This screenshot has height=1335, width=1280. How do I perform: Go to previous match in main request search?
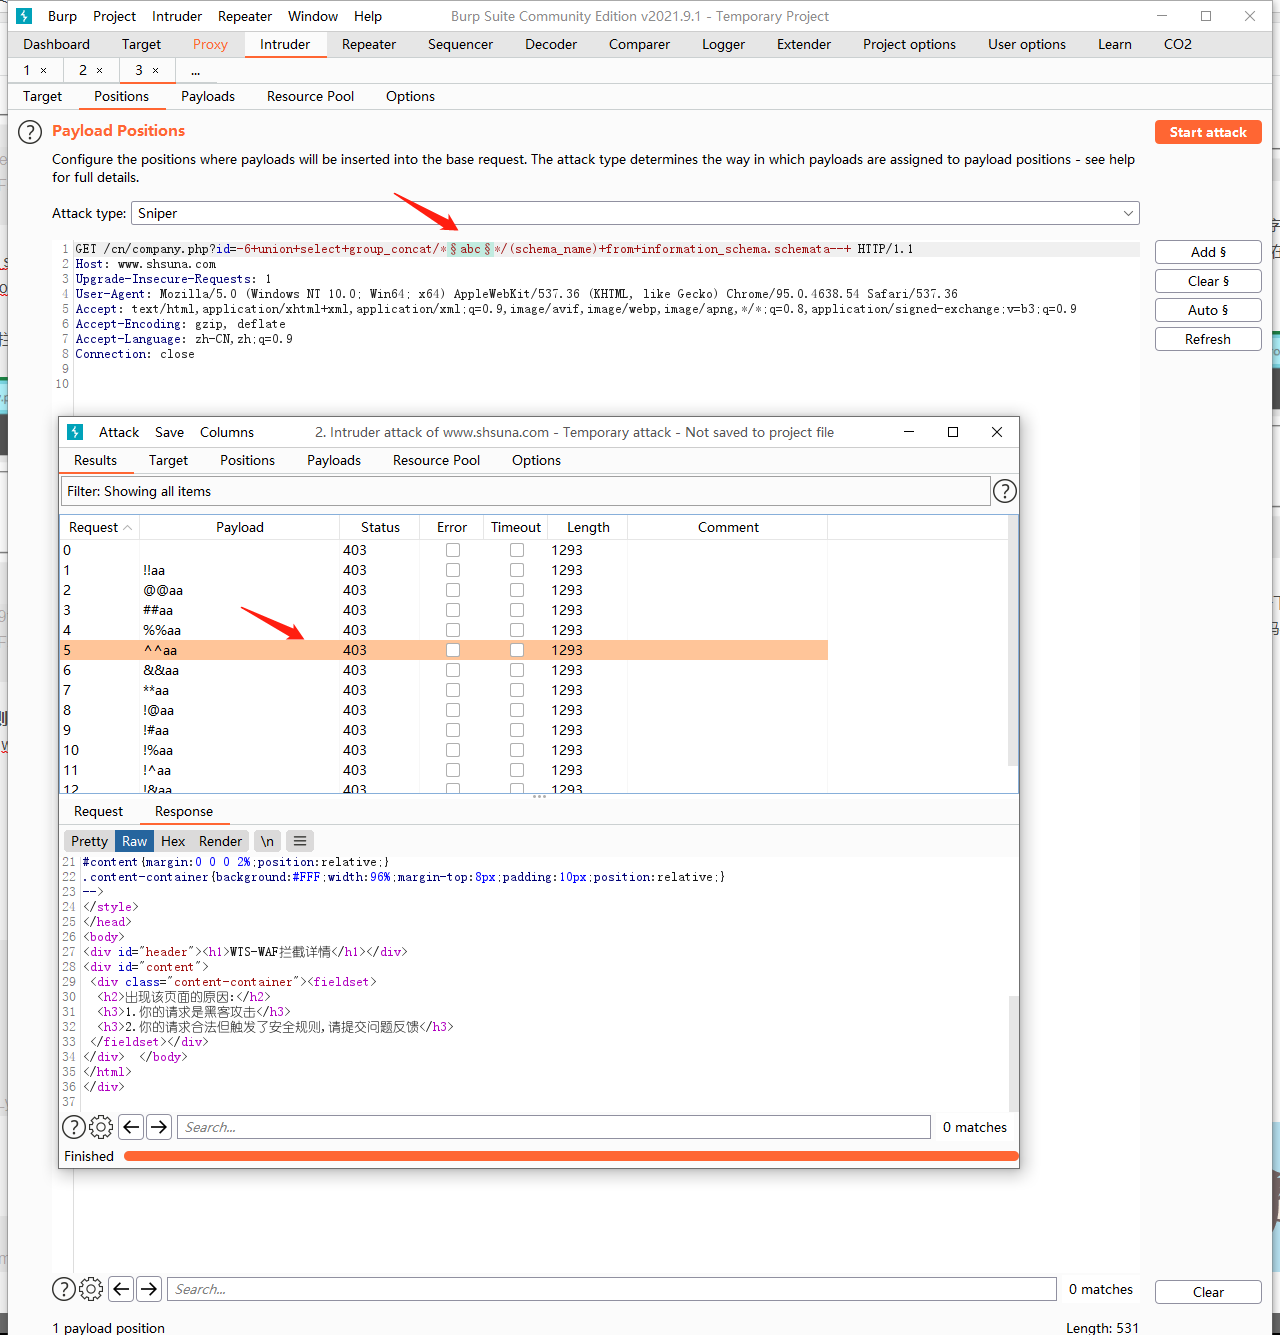tap(121, 1289)
